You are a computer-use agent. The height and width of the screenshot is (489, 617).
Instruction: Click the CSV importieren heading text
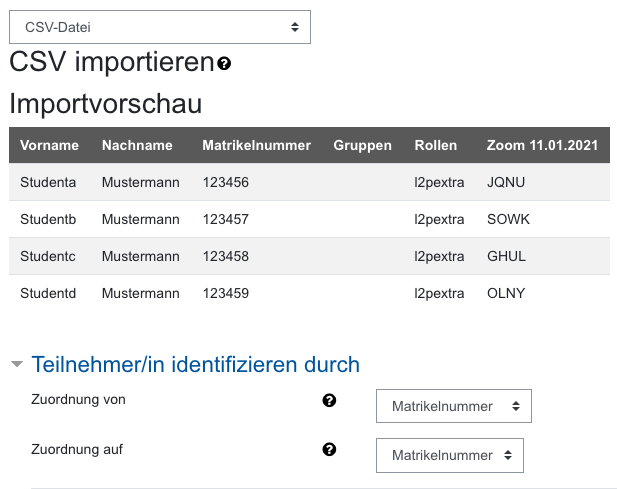click(112, 62)
